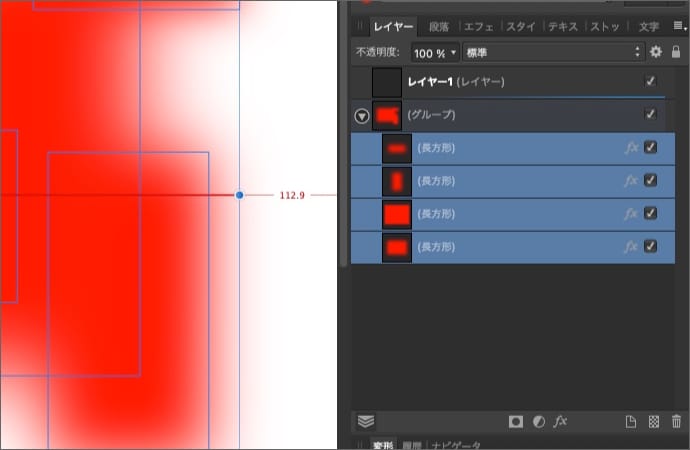Switch to the 文字 tab

(x=648, y=27)
